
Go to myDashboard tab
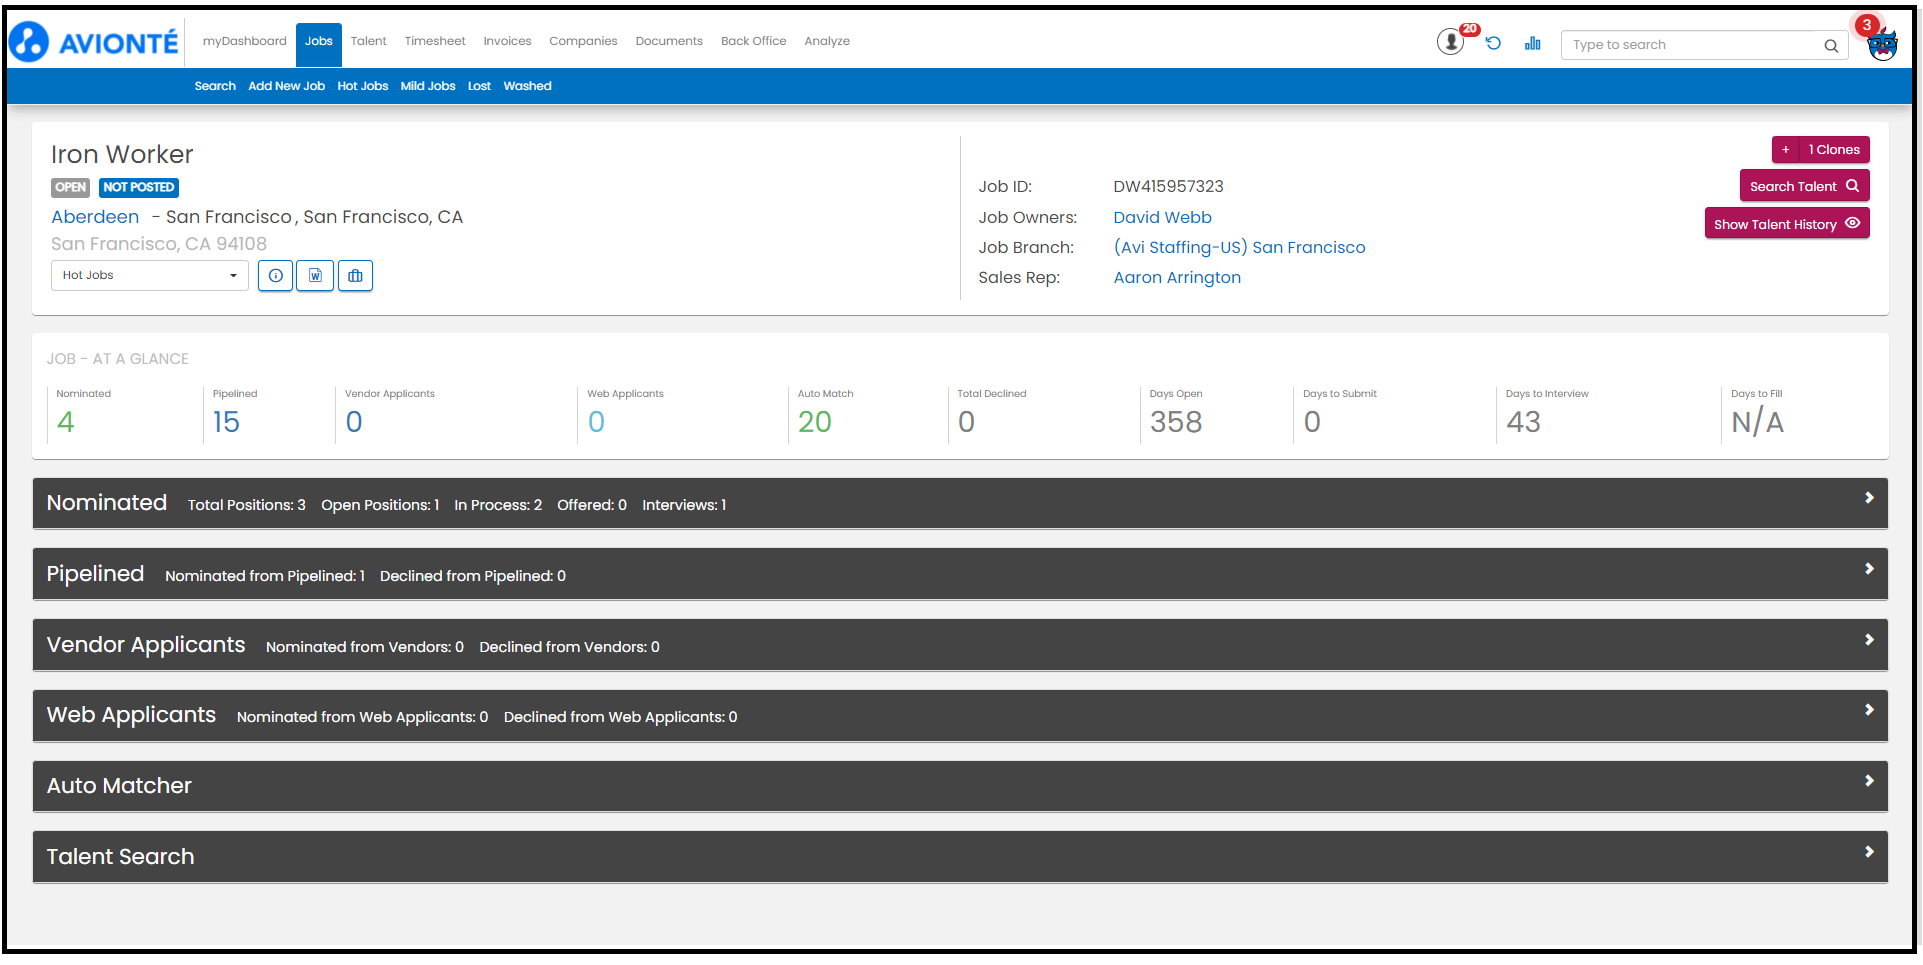pos(244,41)
